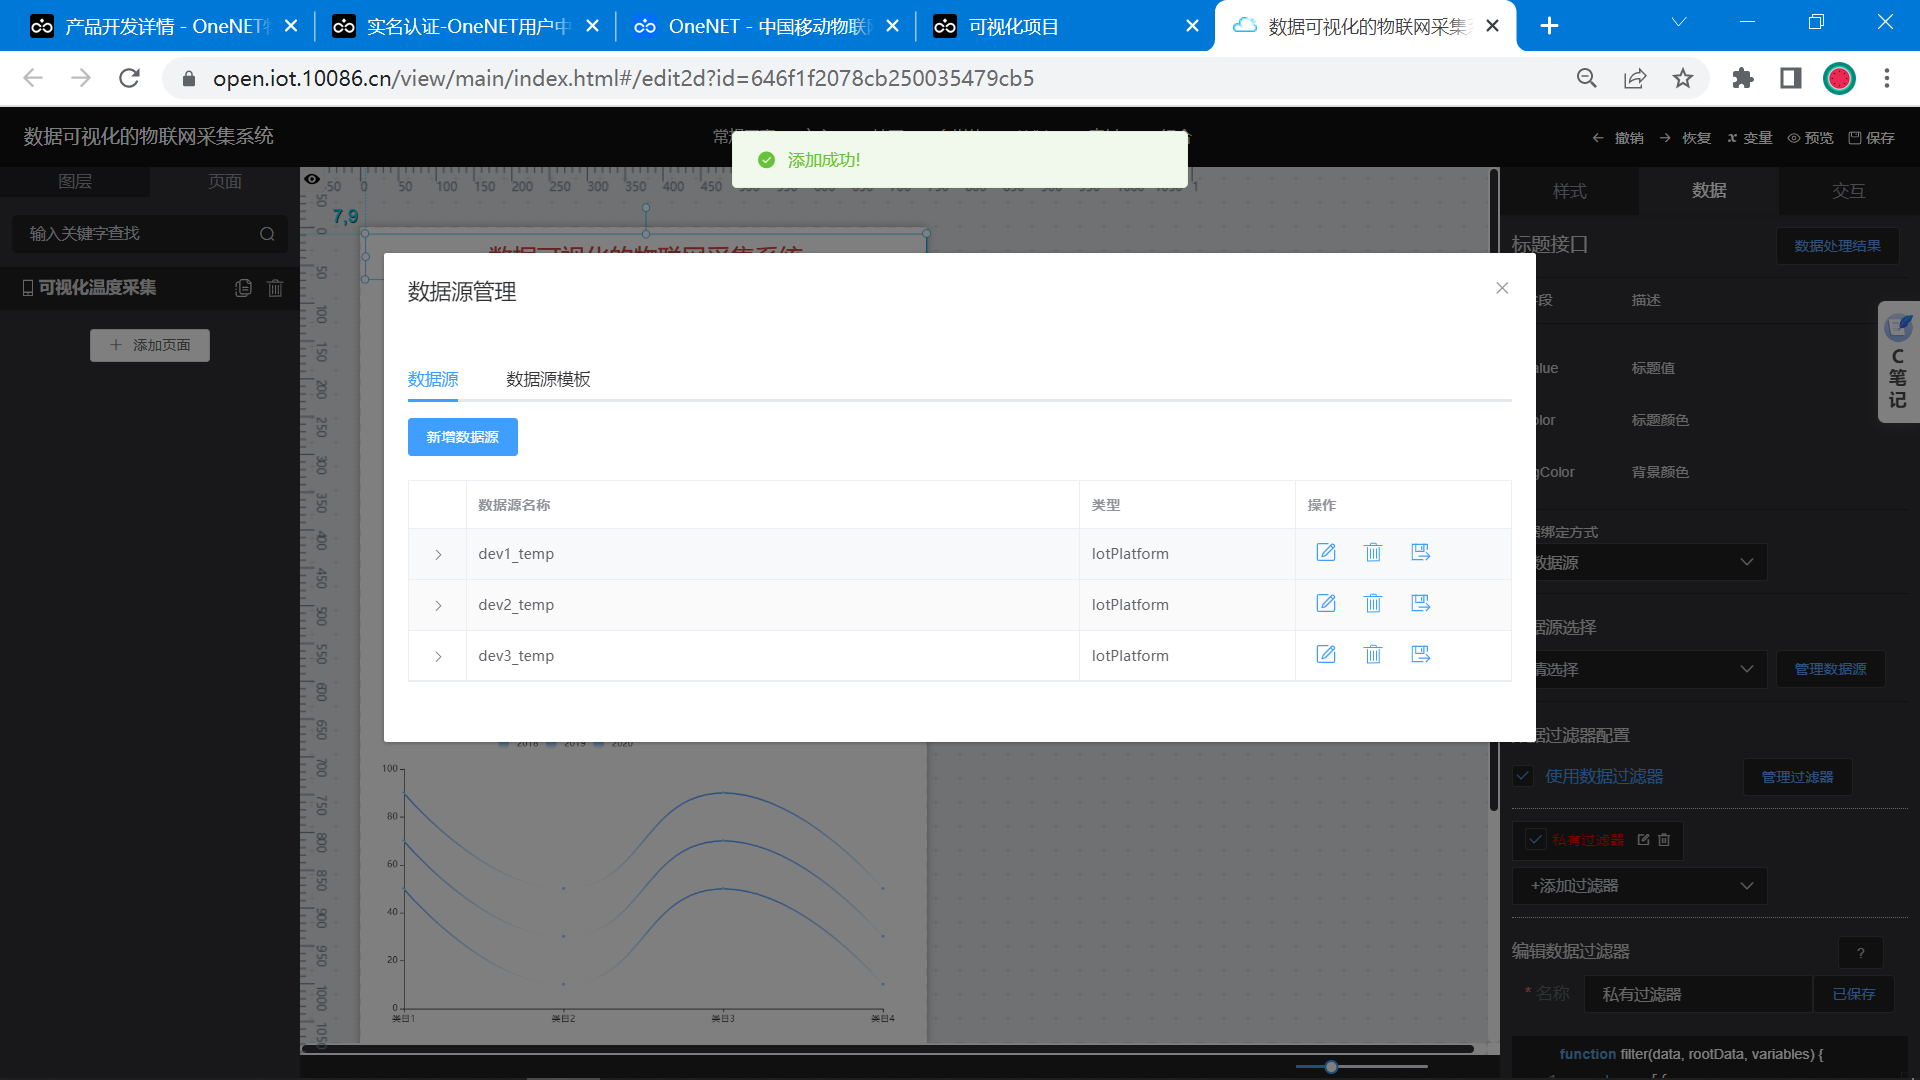Click edit icon for dev3_temp
1920x1080 pixels.
1326,655
